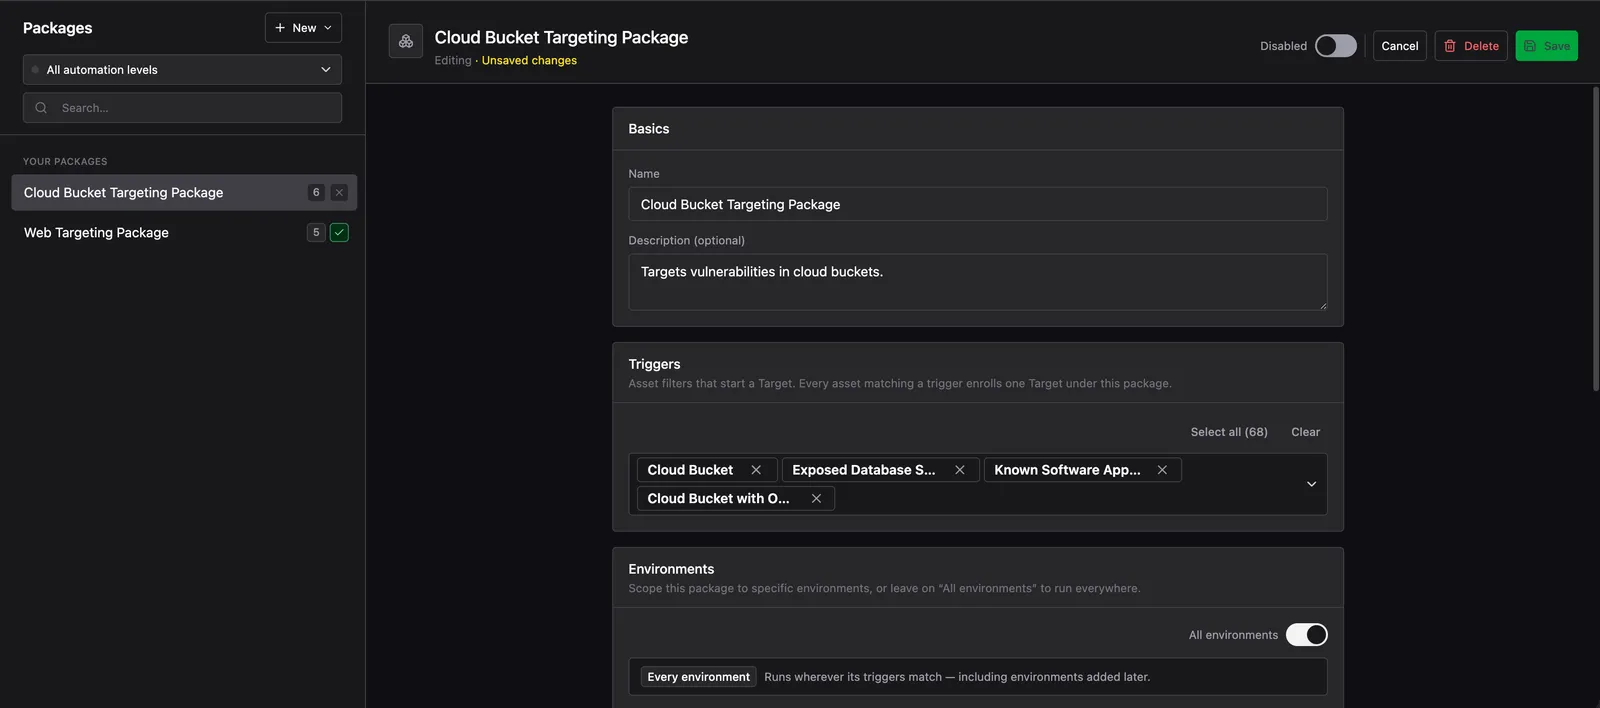This screenshot has width=1600, height=708.
Task: Focus the packages Search field
Action: 182,108
